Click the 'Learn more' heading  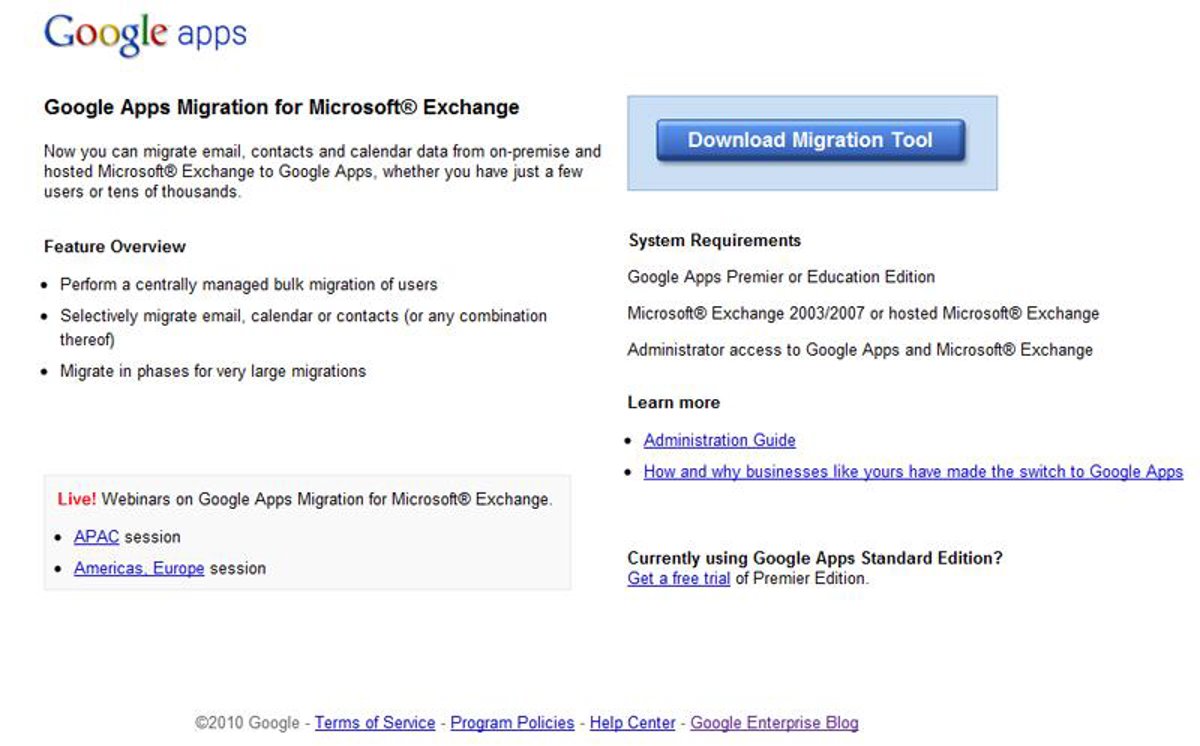673,402
